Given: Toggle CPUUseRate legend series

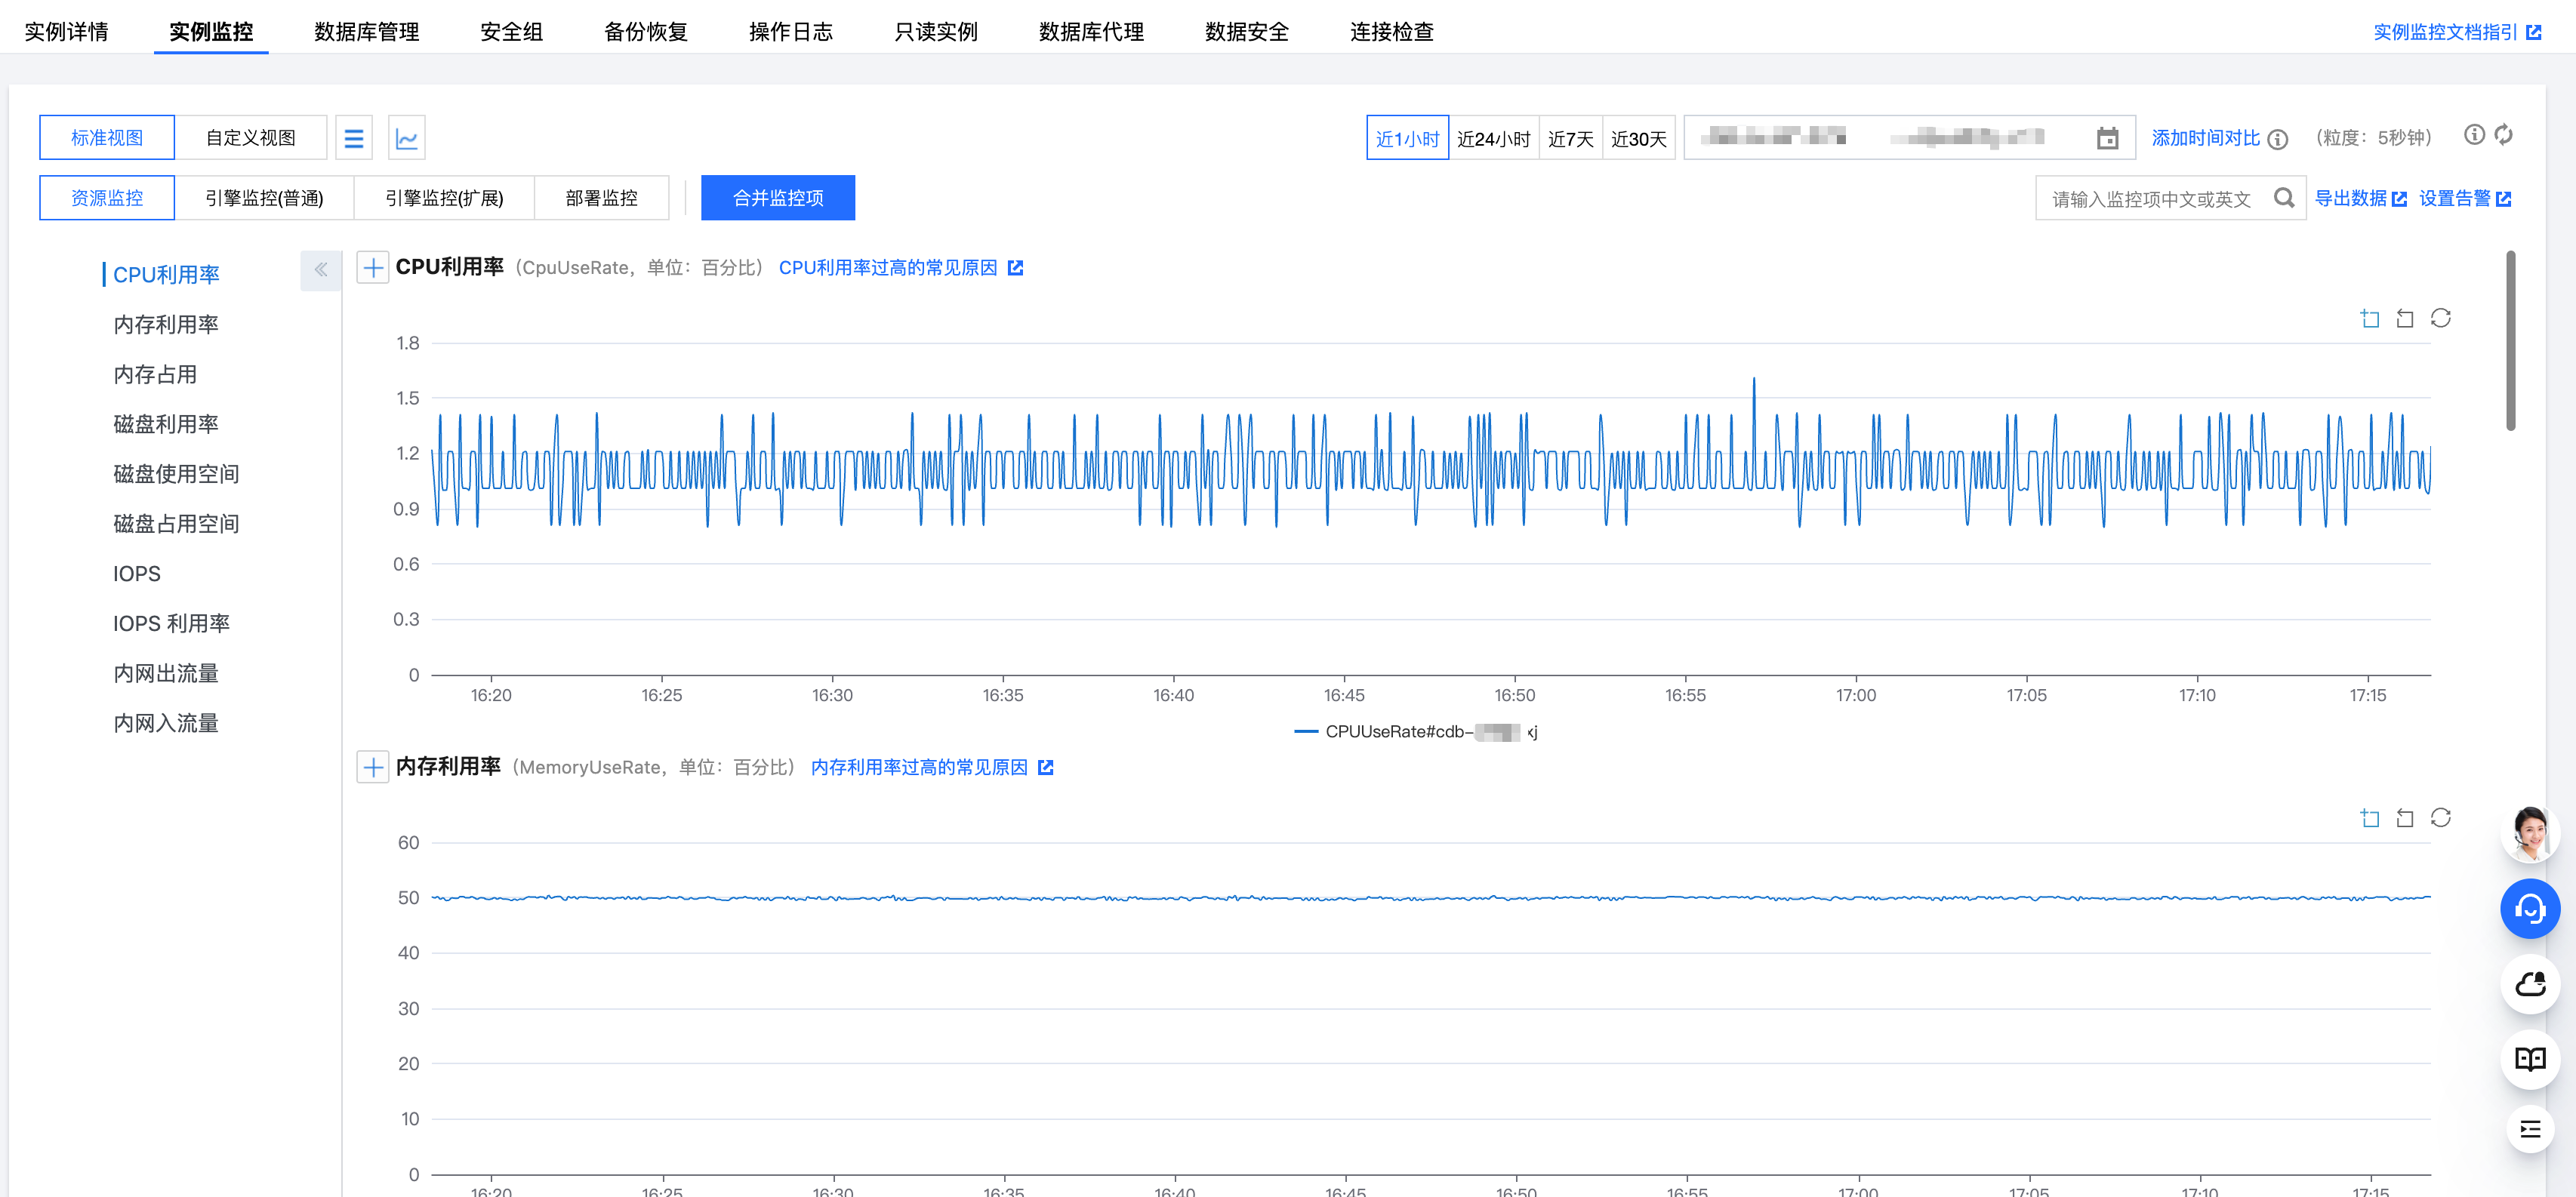Looking at the screenshot, I should (1416, 731).
